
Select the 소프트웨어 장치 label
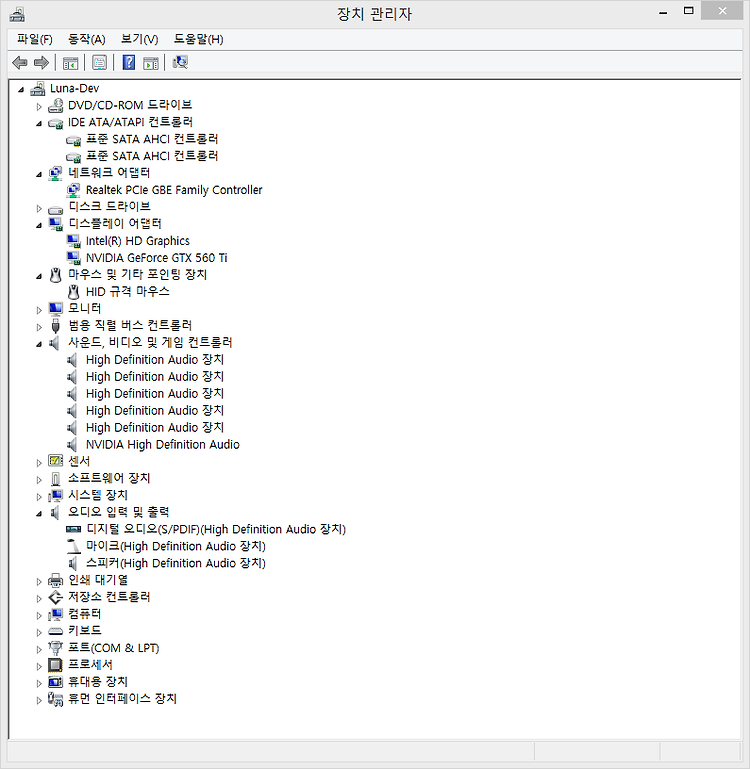tap(109, 478)
